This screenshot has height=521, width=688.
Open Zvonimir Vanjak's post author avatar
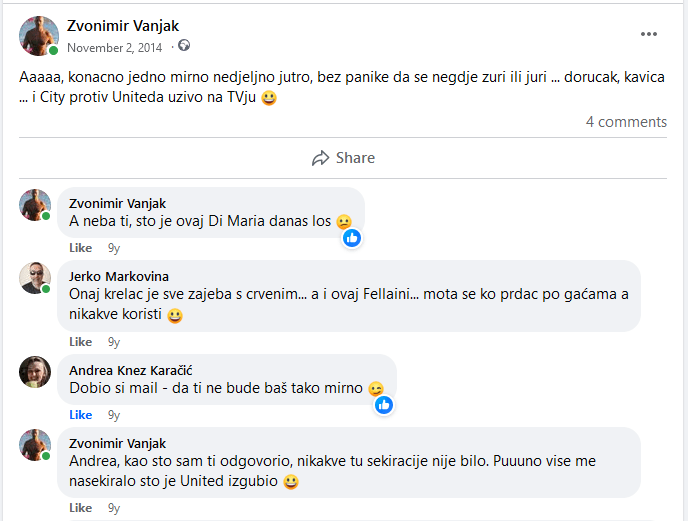(38, 35)
